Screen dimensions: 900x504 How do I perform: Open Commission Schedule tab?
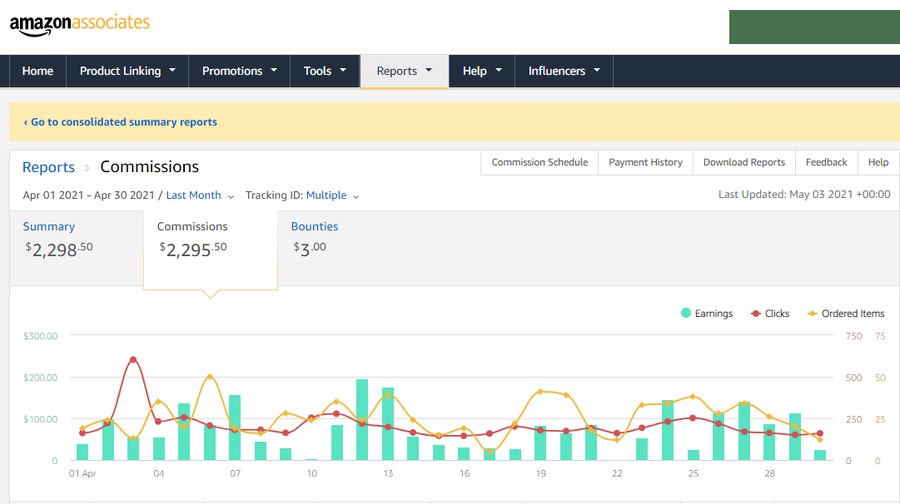coord(540,162)
